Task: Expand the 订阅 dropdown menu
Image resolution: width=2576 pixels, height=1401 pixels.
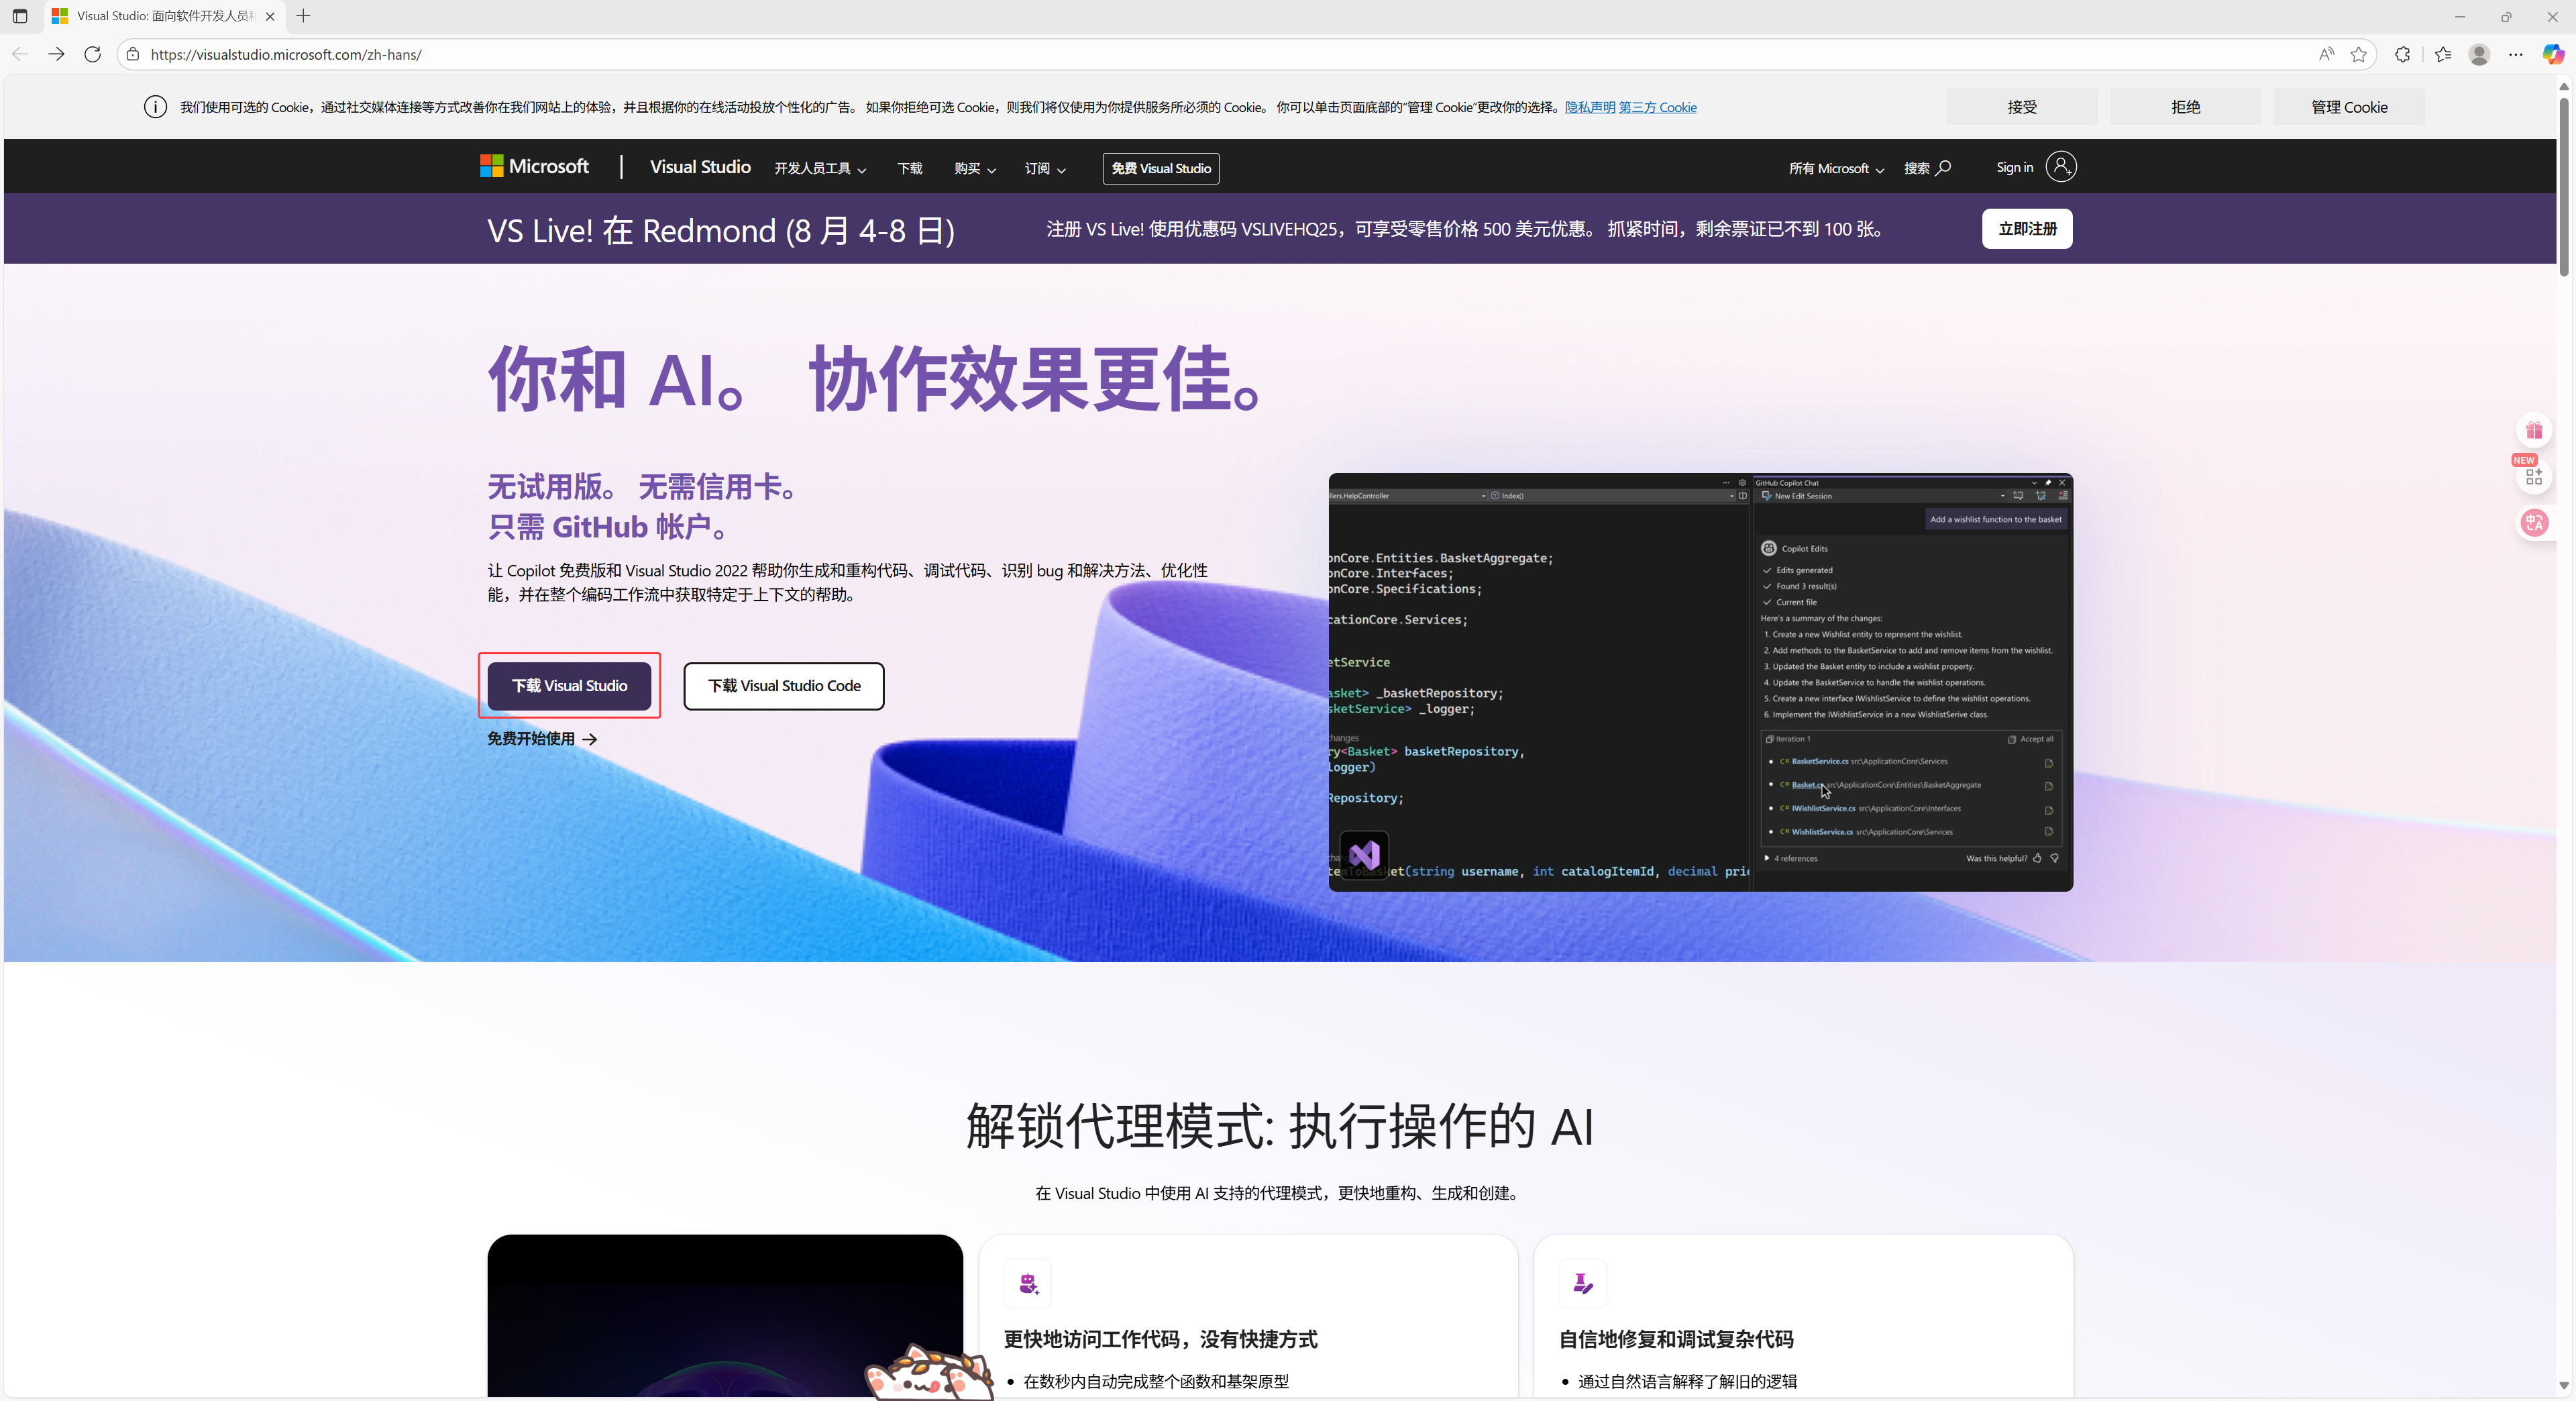Action: click(x=1045, y=168)
